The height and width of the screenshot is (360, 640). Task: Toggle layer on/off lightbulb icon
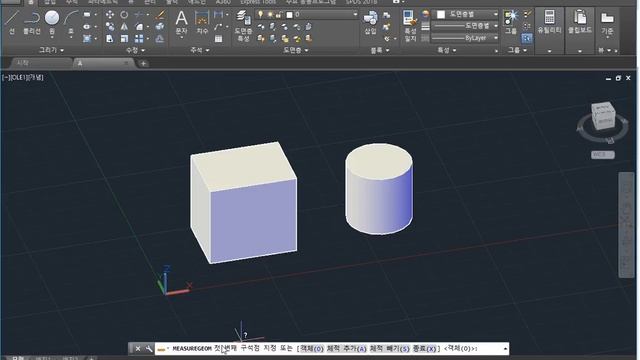(x=260, y=15)
